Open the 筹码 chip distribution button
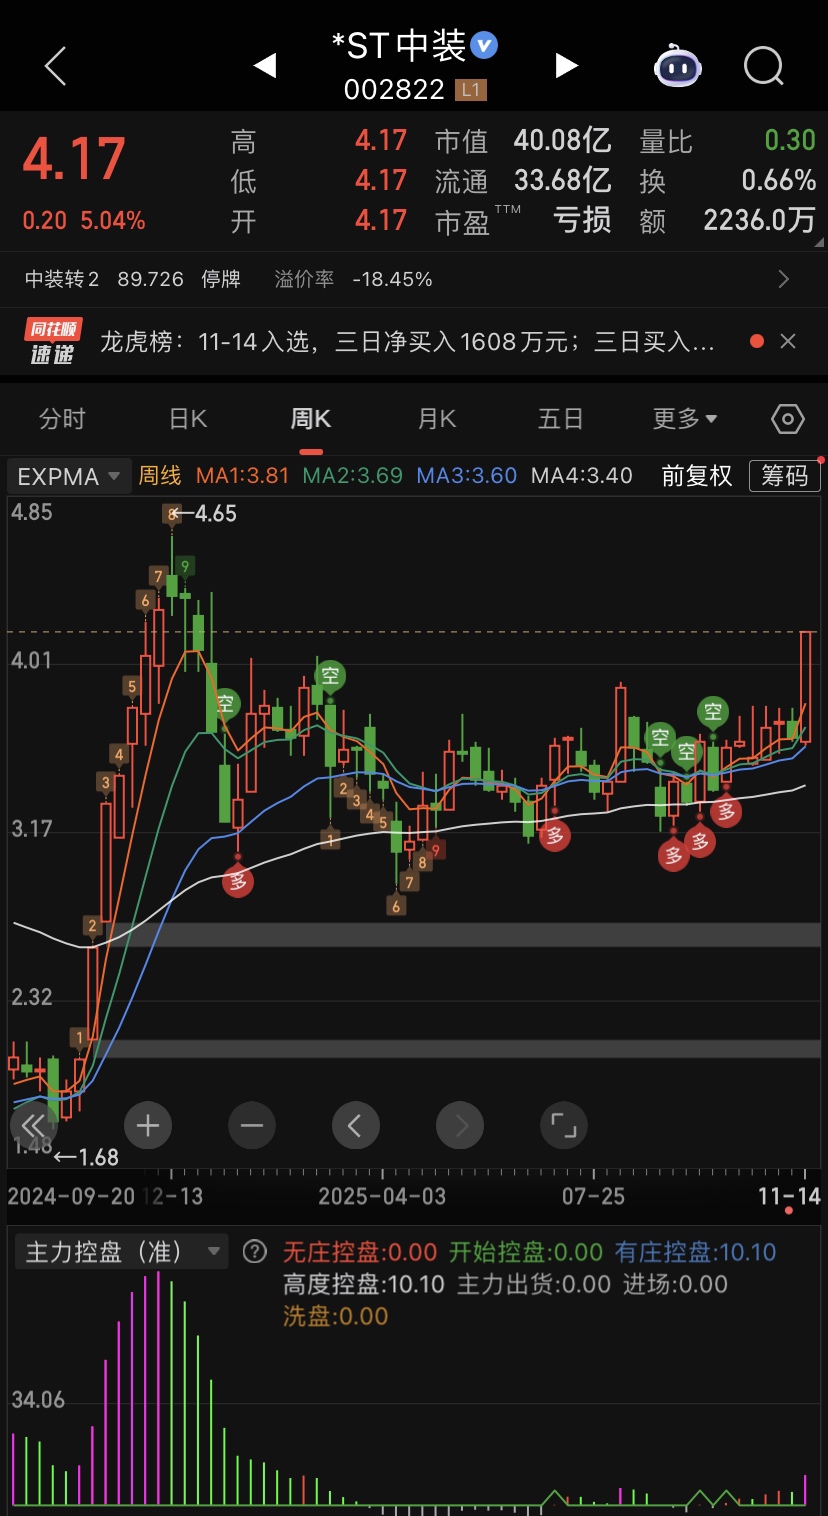Screen dimensions: 828x1516 click(784, 476)
